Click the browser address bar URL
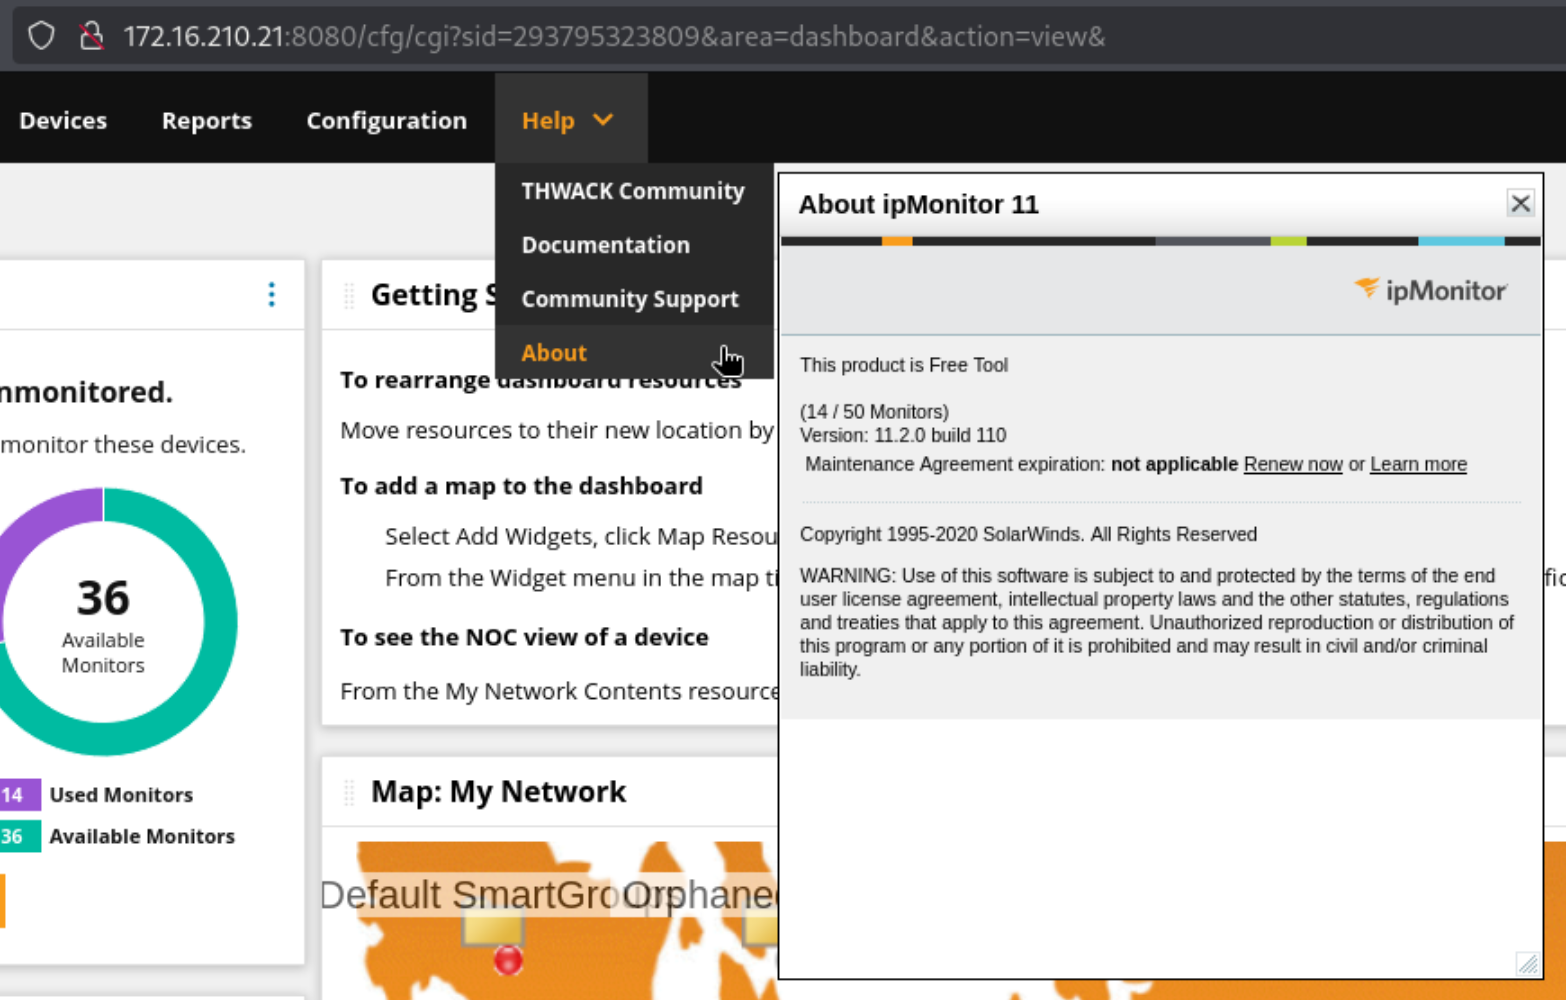The width and height of the screenshot is (1566, 1000). (614, 36)
